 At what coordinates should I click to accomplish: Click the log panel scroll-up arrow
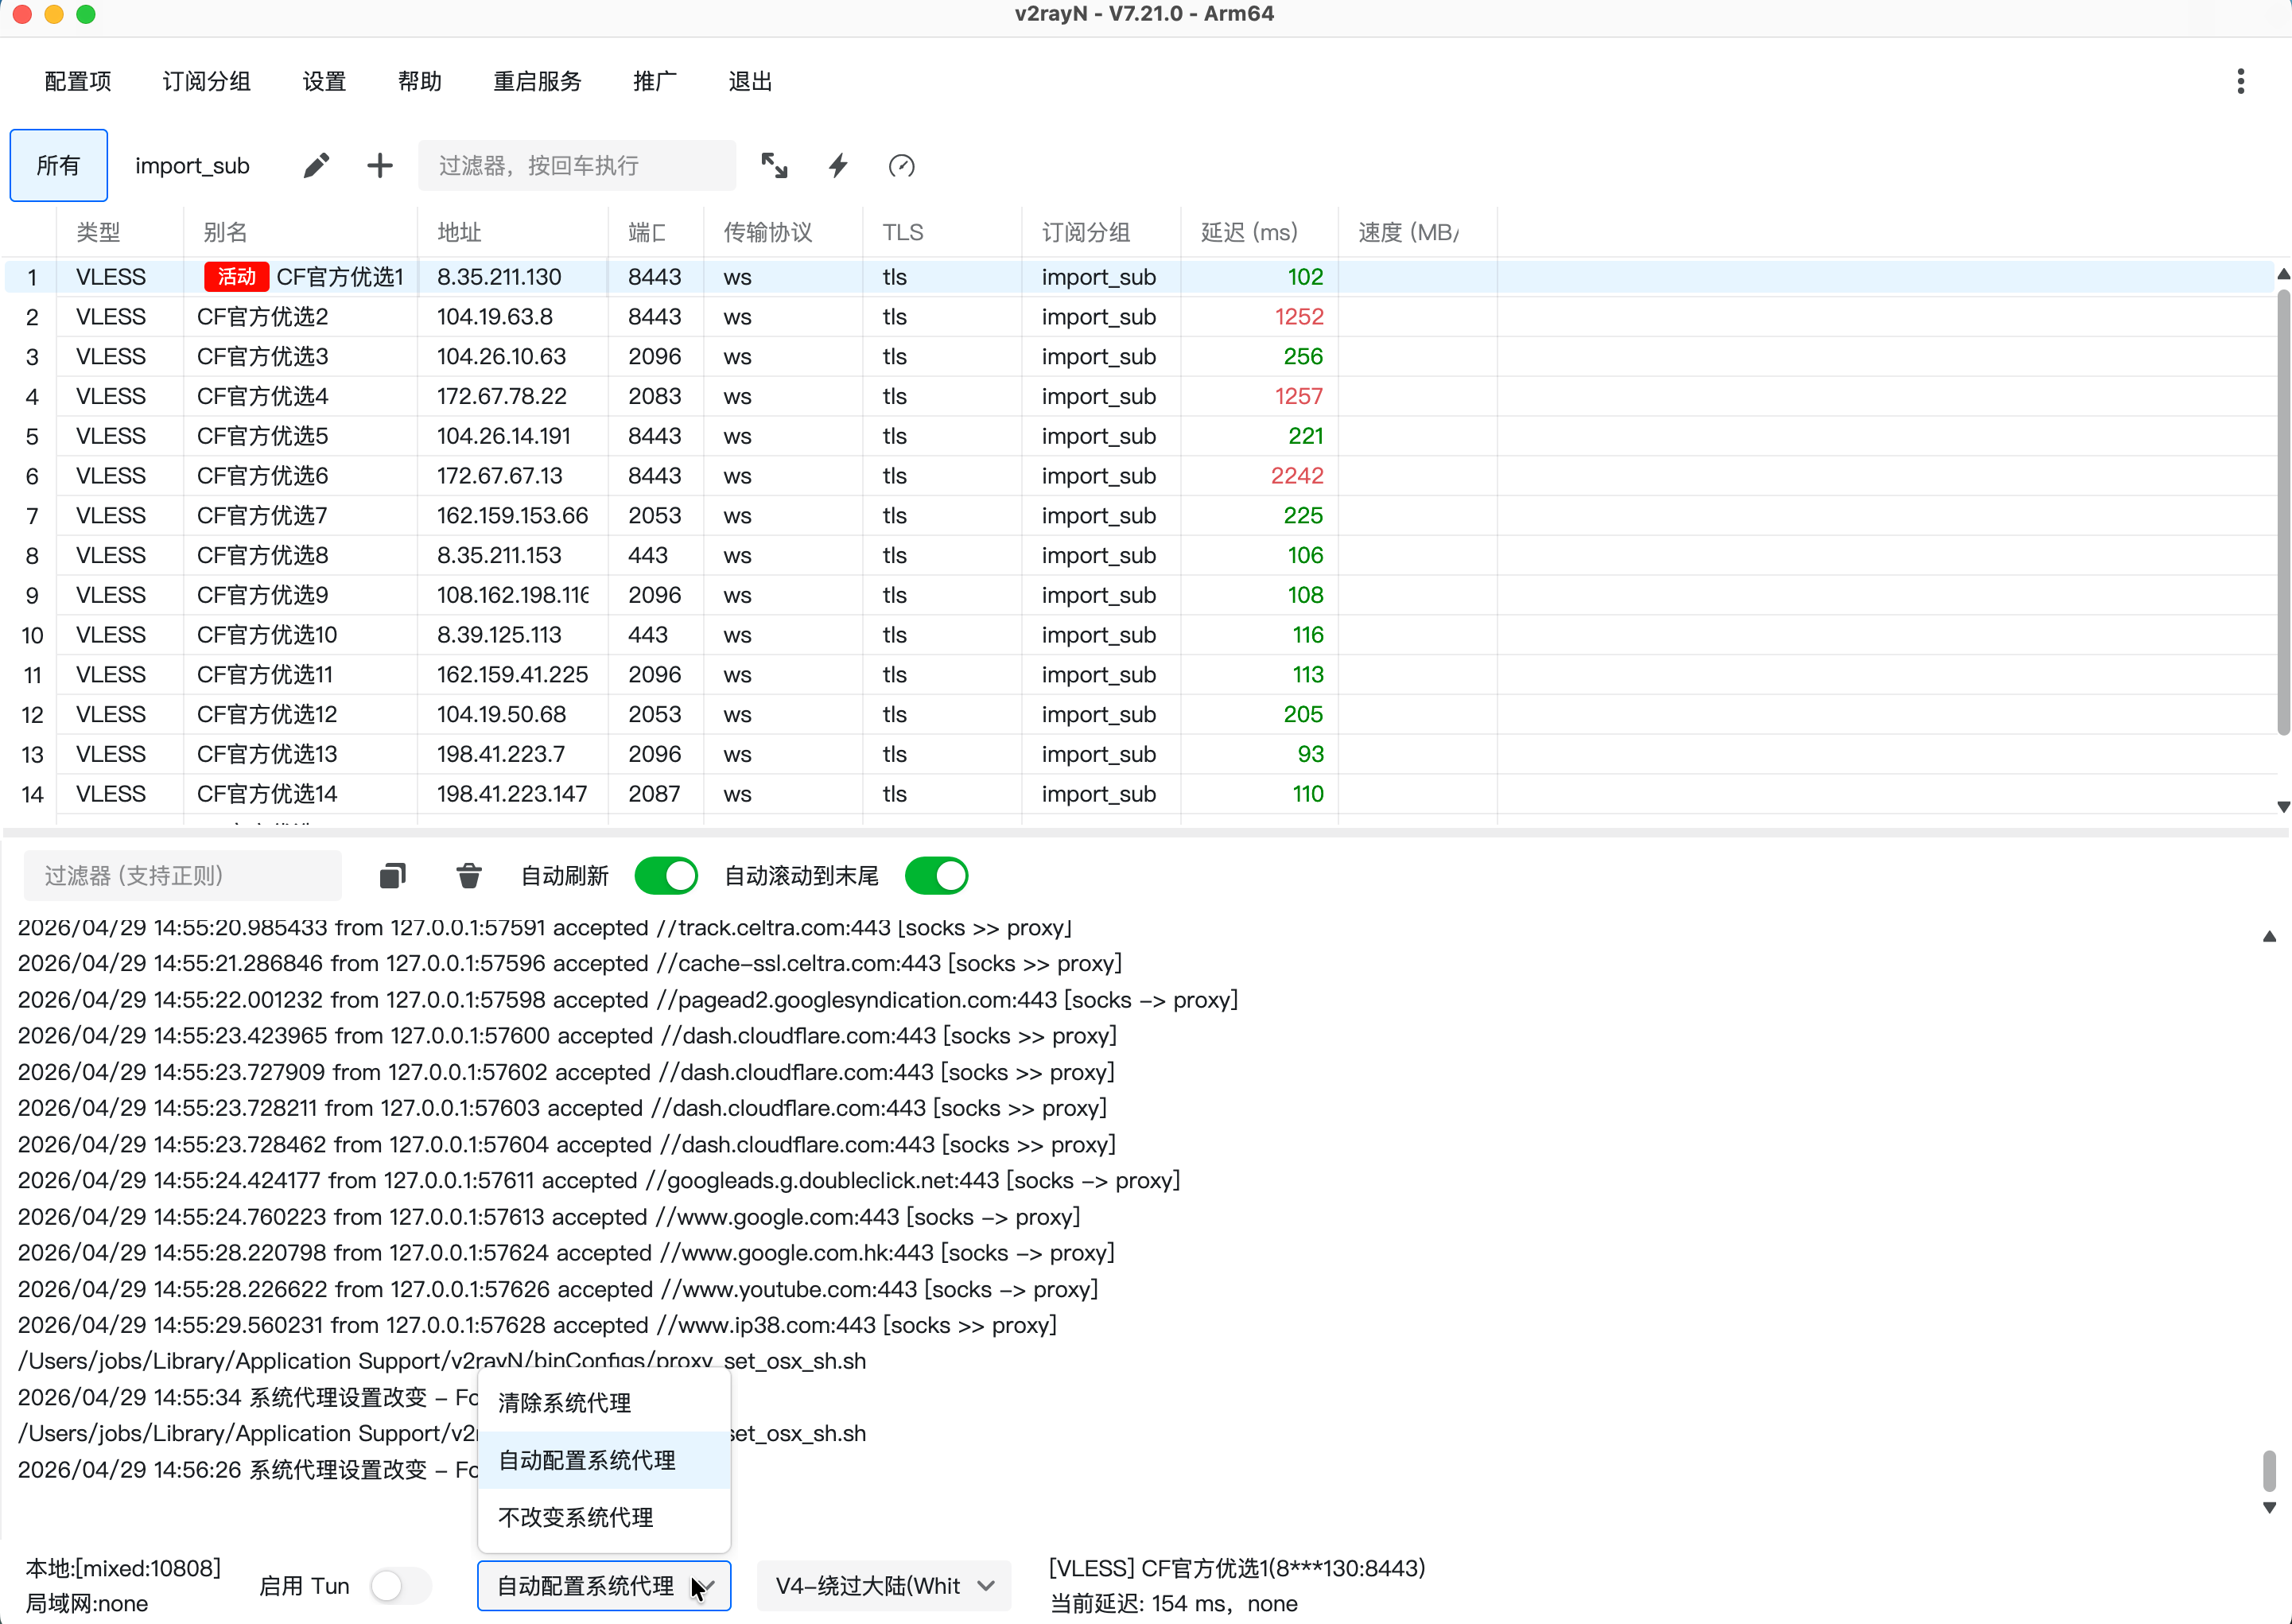[x=2269, y=937]
